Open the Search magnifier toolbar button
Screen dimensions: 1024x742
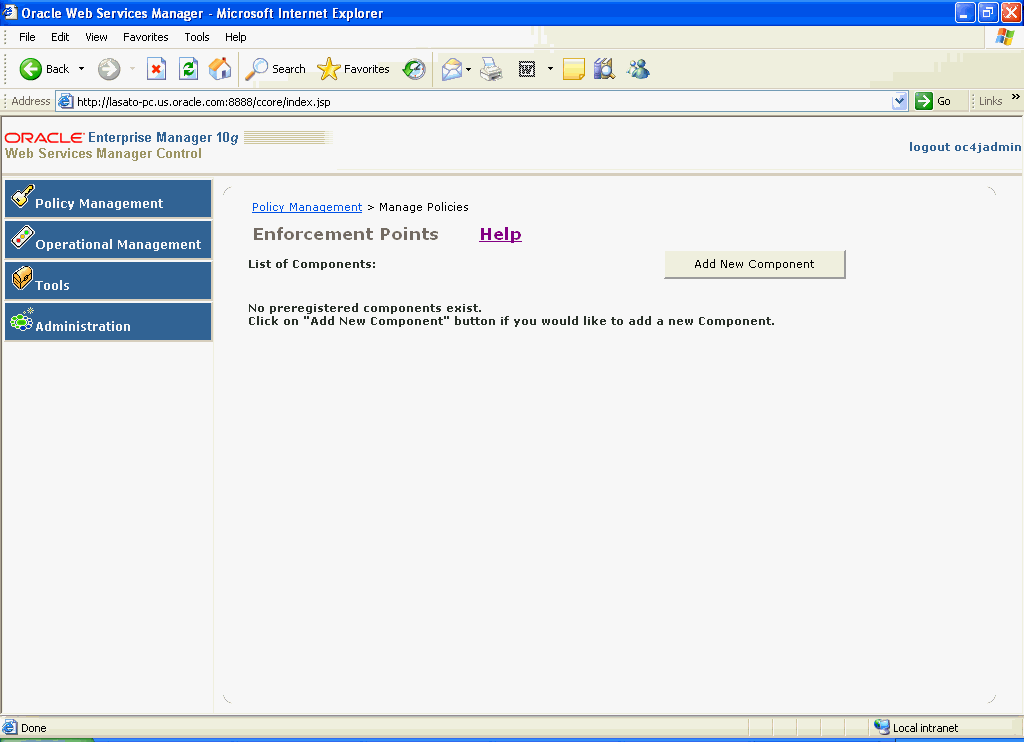coord(275,69)
